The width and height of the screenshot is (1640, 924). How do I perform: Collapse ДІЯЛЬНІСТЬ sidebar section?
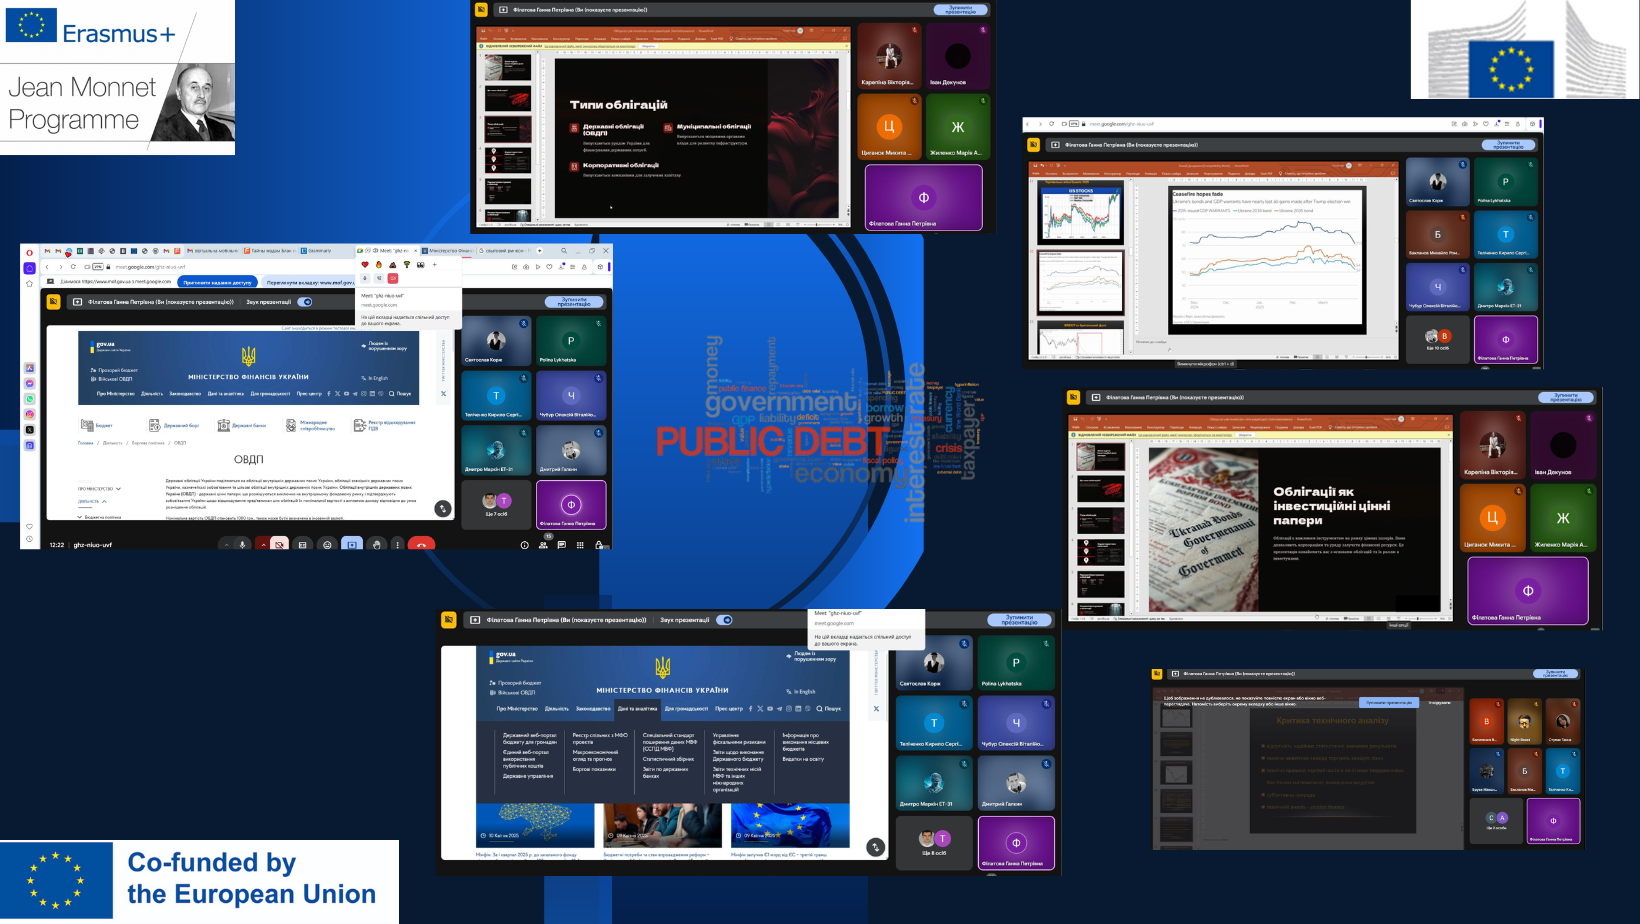[x=92, y=501]
